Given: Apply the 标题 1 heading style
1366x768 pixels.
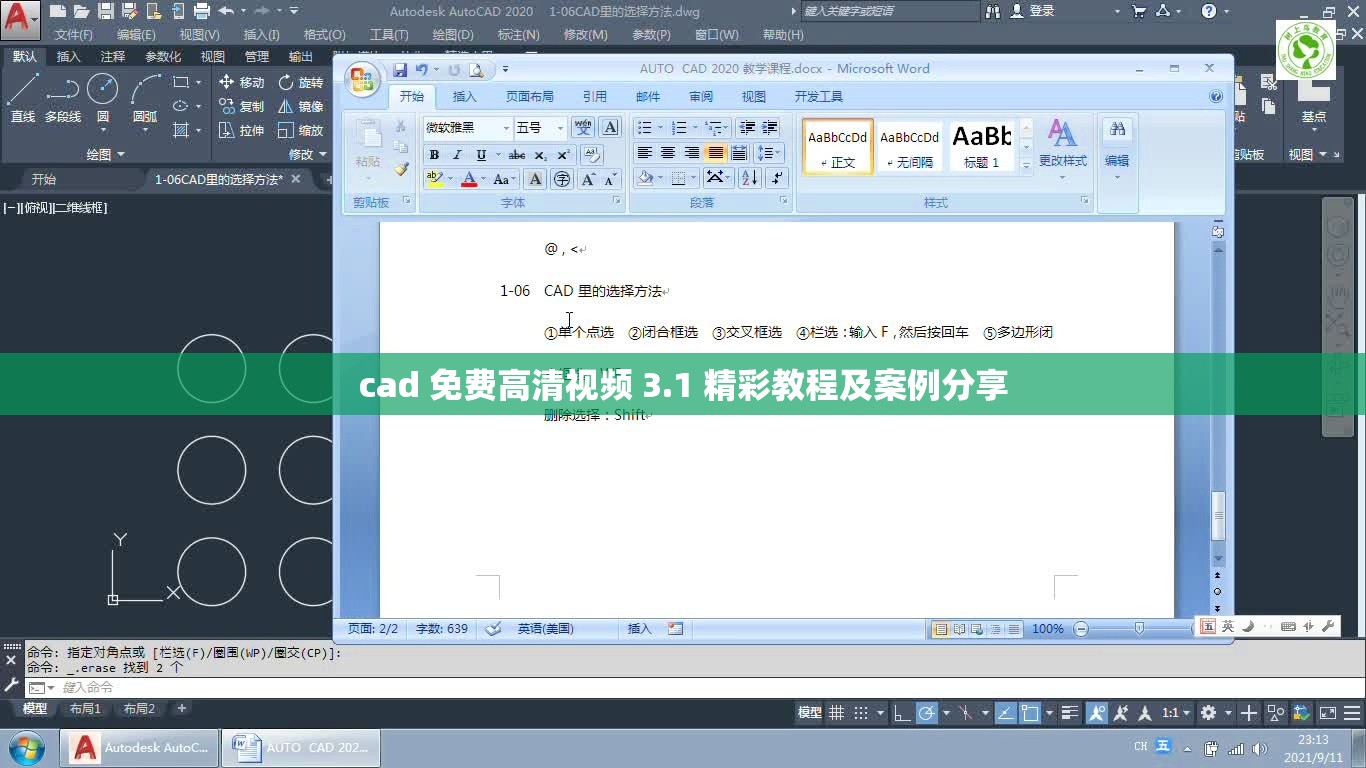Looking at the screenshot, I should [x=981, y=145].
